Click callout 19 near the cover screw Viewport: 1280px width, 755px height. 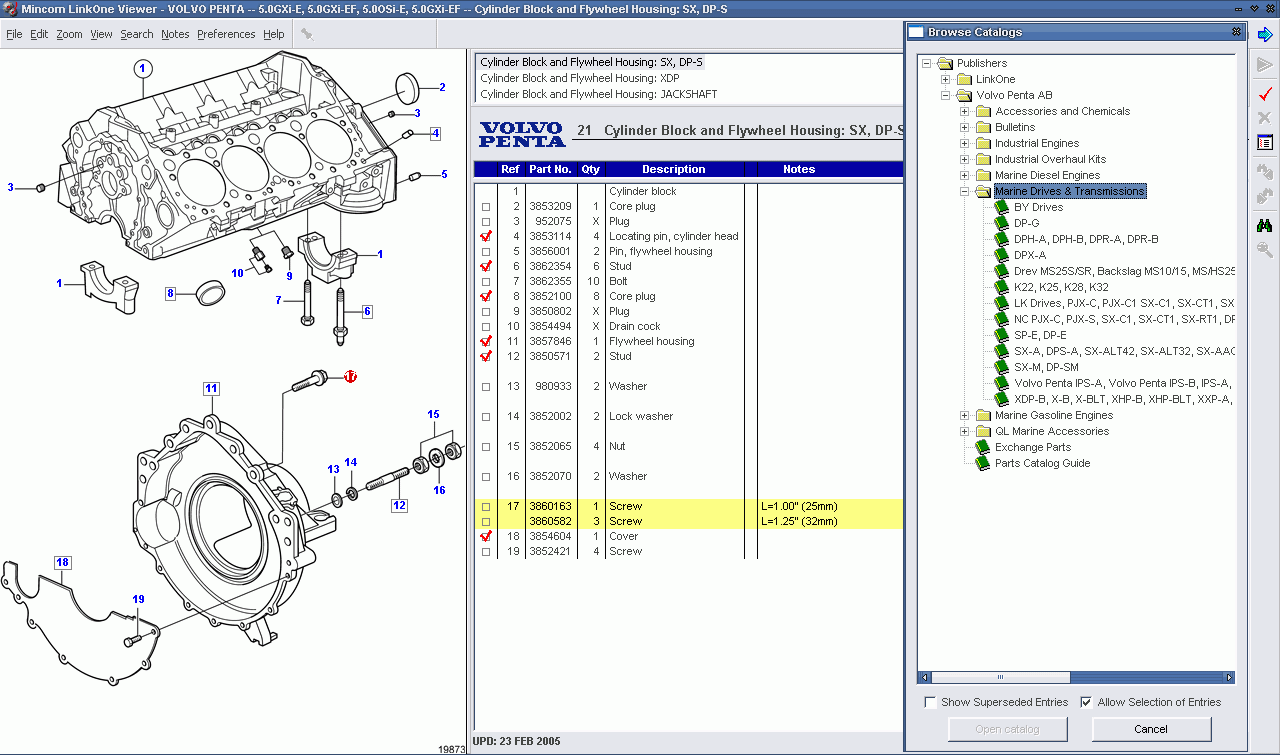[x=138, y=599]
